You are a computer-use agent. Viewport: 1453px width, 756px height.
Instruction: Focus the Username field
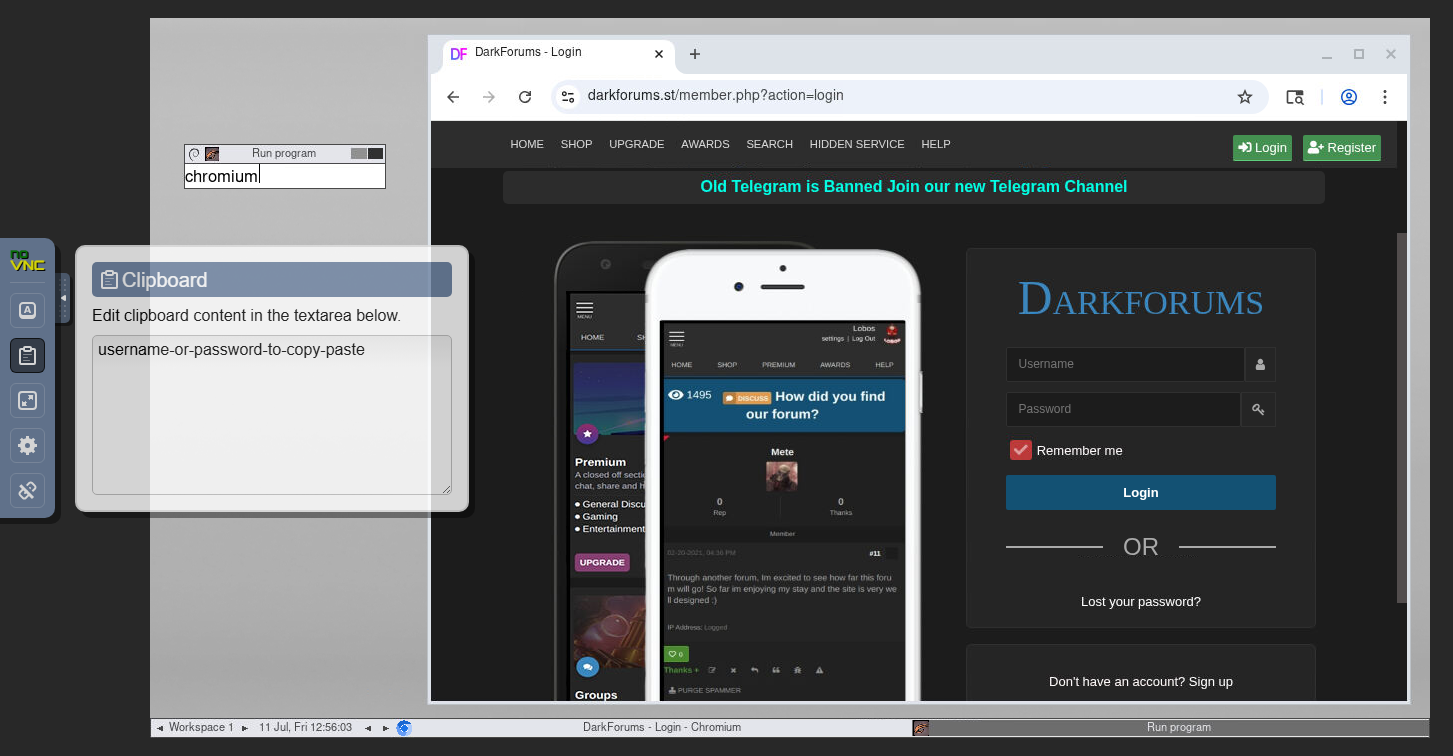(1125, 364)
